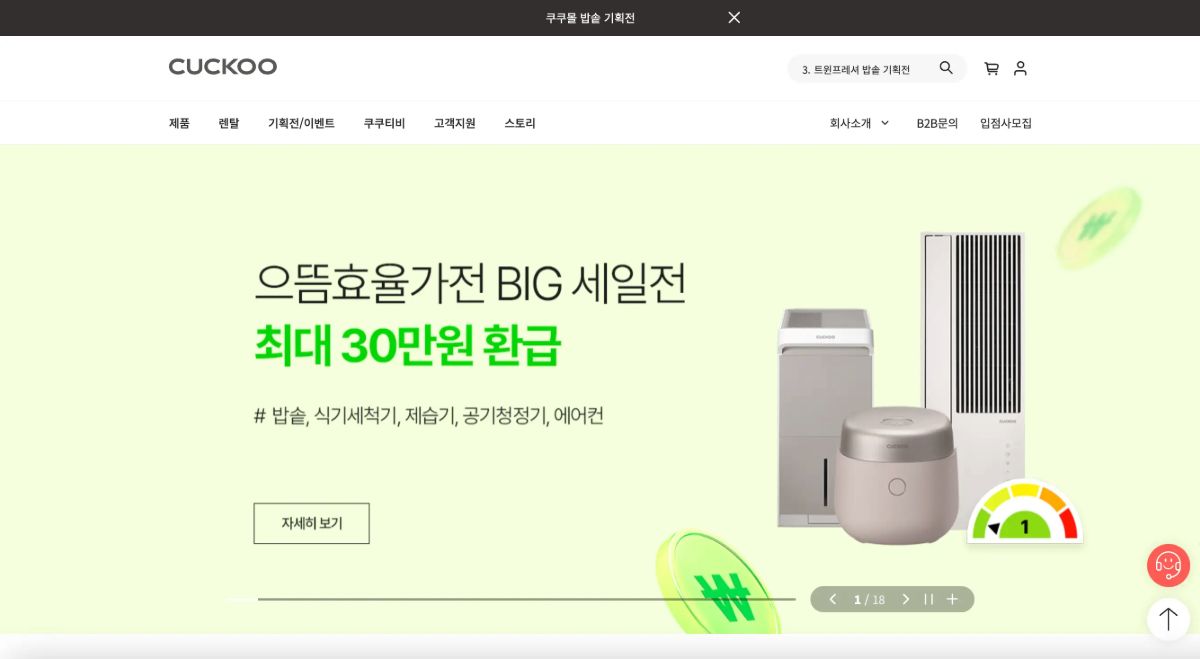The image size is (1200, 659).
Task: Click the search magnifier icon
Action: coord(946,68)
